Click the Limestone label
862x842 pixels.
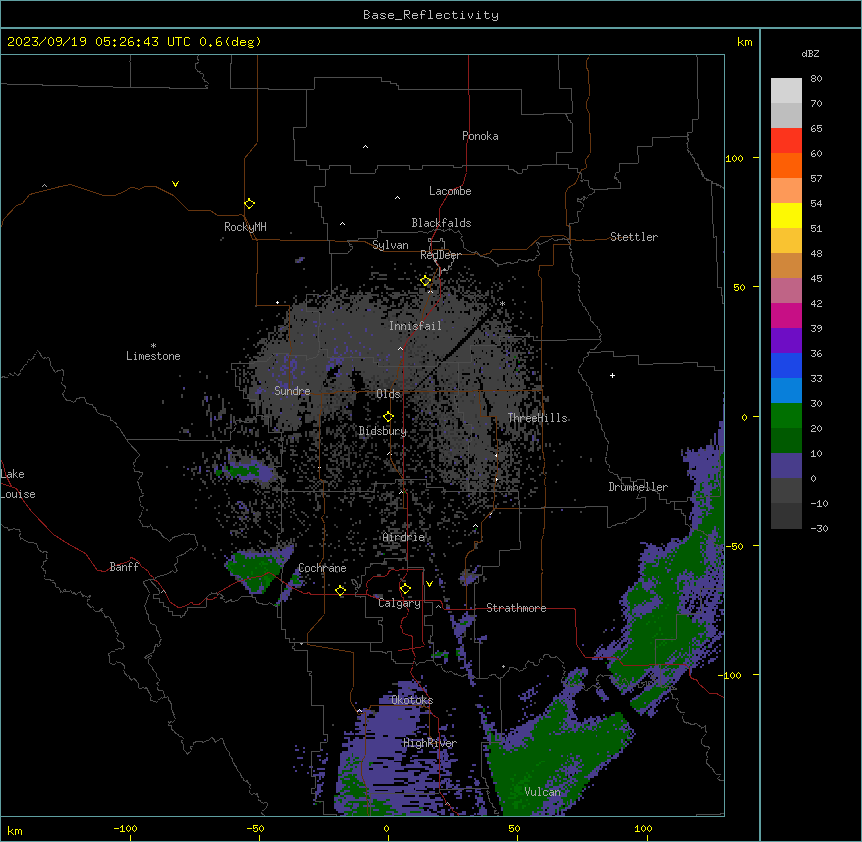pyautogui.click(x=153, y=356)
